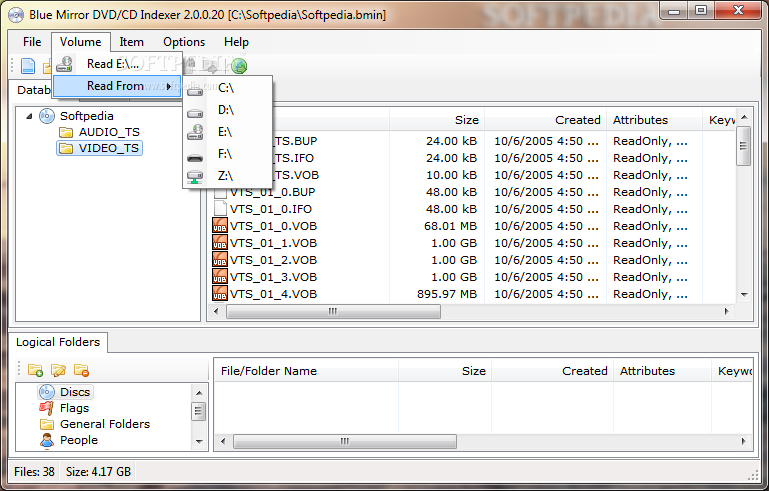Switch to the Logical Folders tab
Screen dimensions: 769x491
[58, 342]
